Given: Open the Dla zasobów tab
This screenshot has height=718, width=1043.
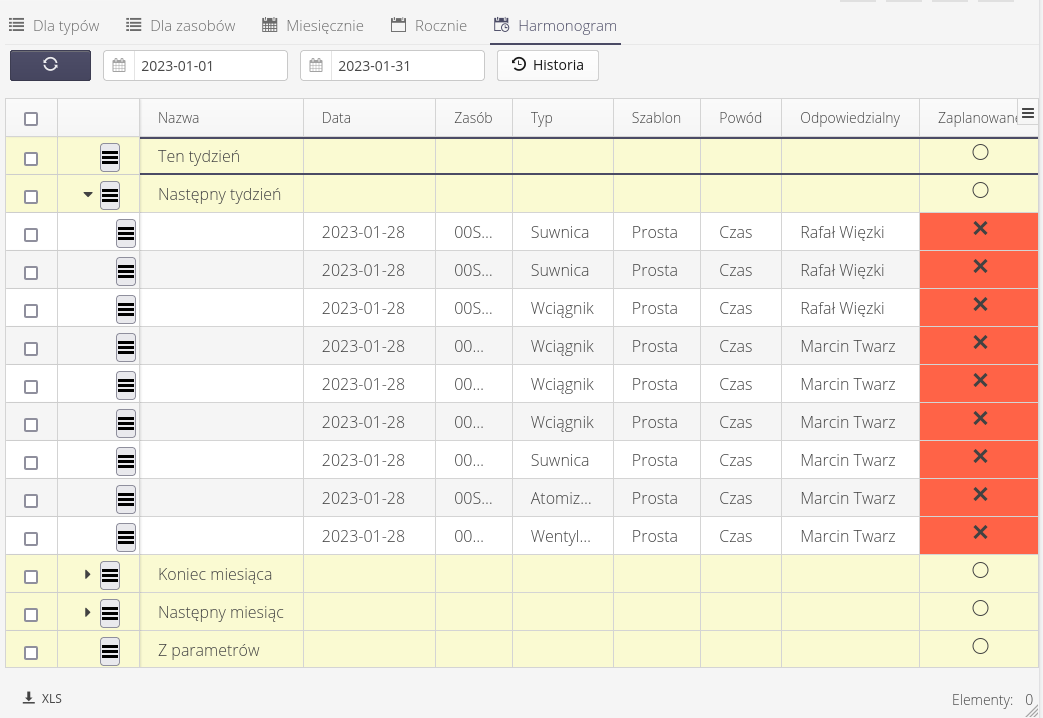Looking at the screenshot, I should (180, 26).
